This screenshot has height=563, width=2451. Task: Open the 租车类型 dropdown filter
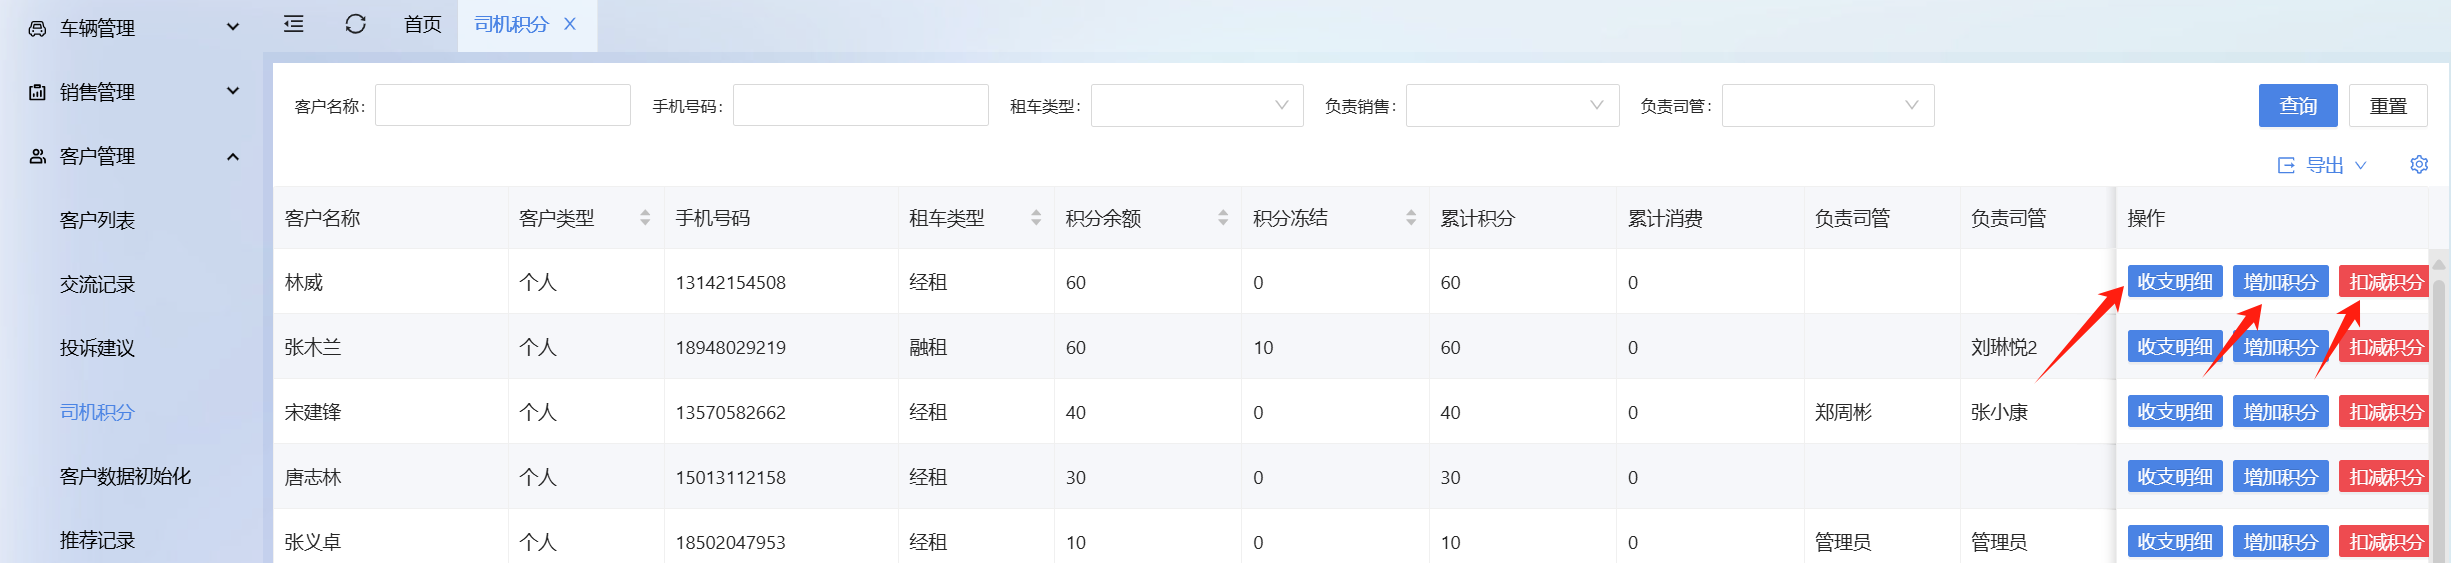(1196, 106)
